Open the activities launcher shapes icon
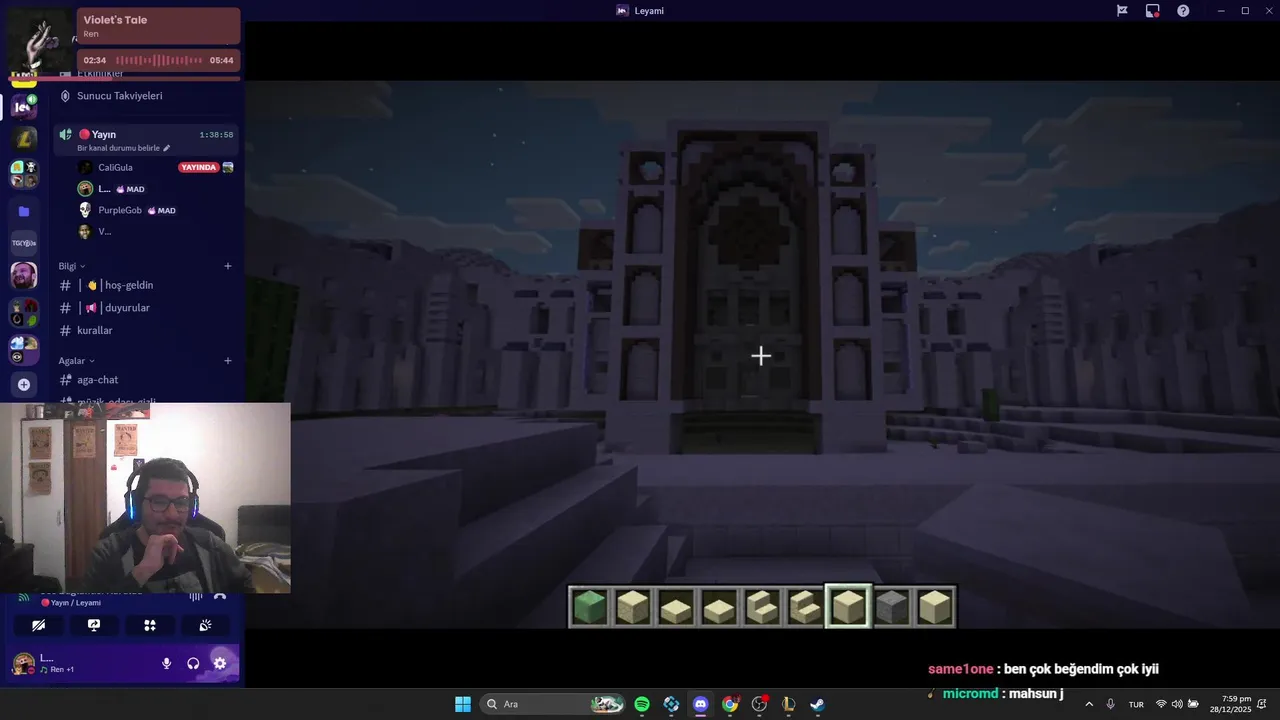 click(x=150, y=625)
